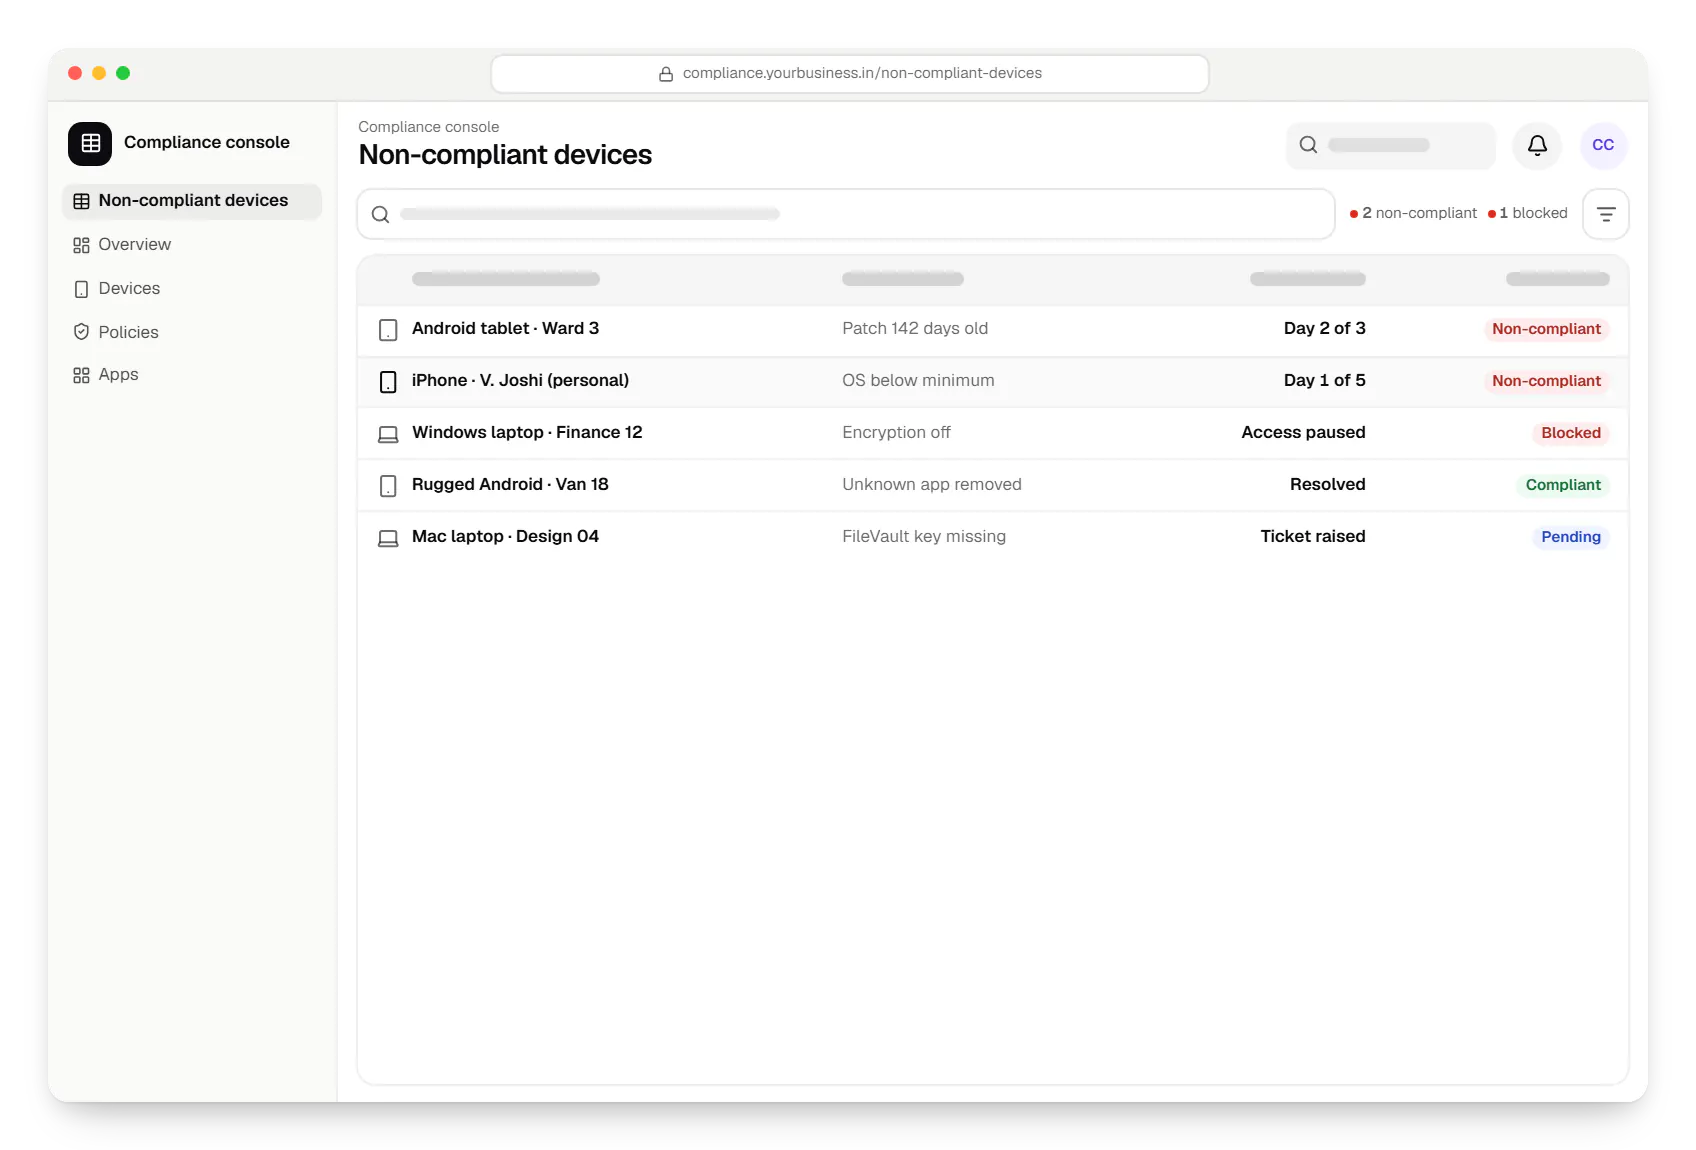Click the Non-compliant badge for iPhone V. Joshi

click(1546, 381)
